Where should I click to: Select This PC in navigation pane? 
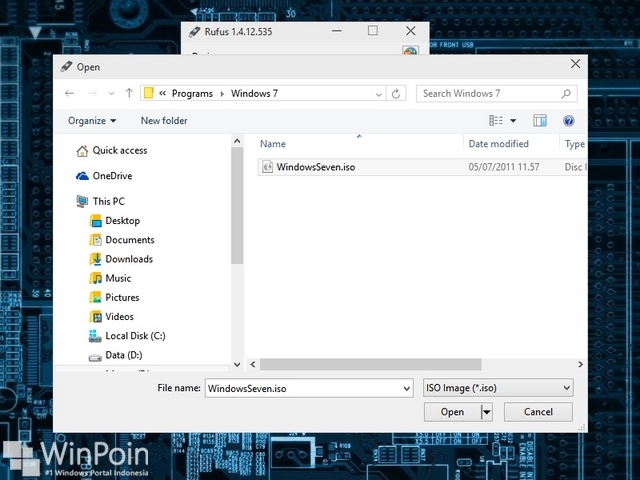(x=109, y=201)
